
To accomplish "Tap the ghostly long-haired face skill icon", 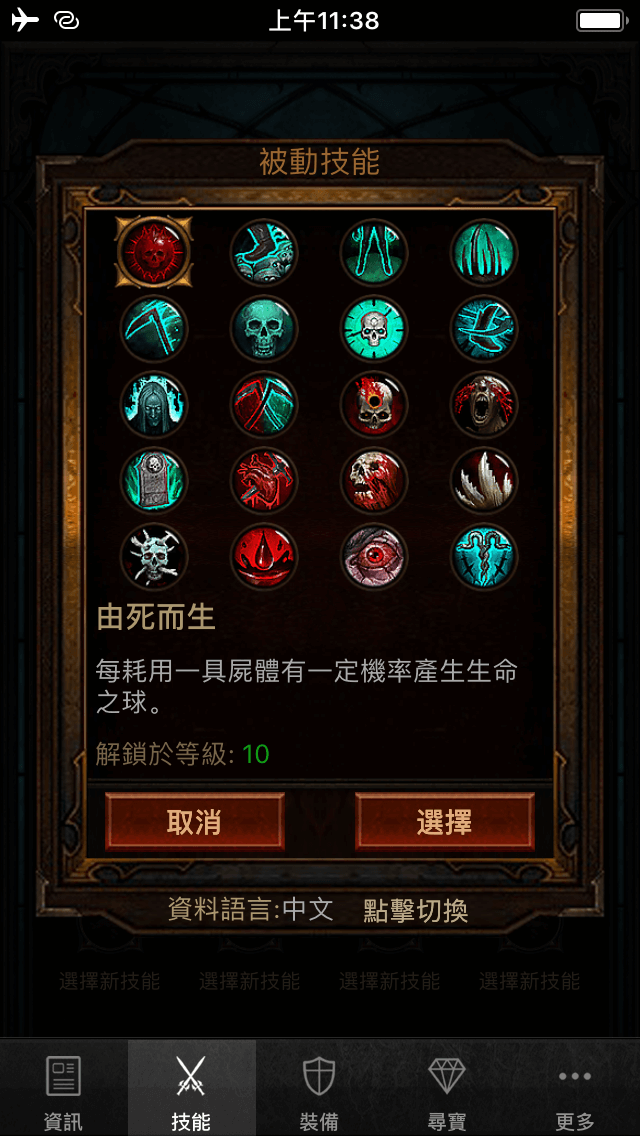I will click(154, 405).
